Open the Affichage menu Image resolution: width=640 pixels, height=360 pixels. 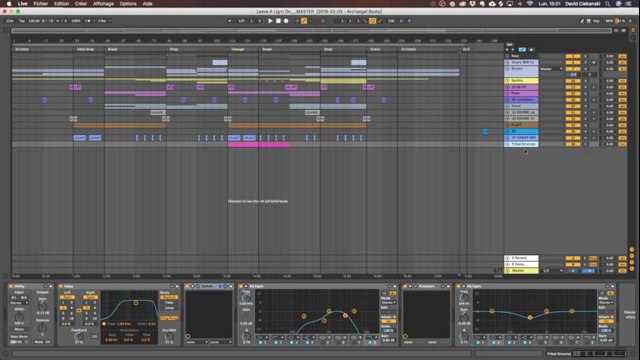(103, 4)
